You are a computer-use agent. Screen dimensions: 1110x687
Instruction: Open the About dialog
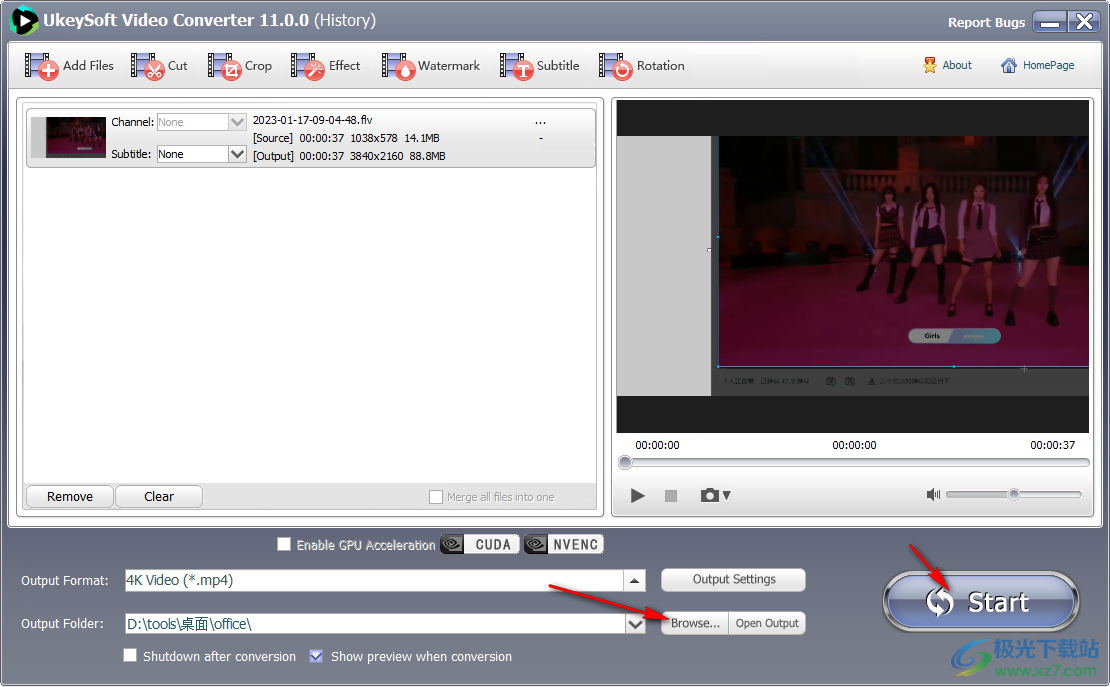pyautogui.click(x=947, y=65)
